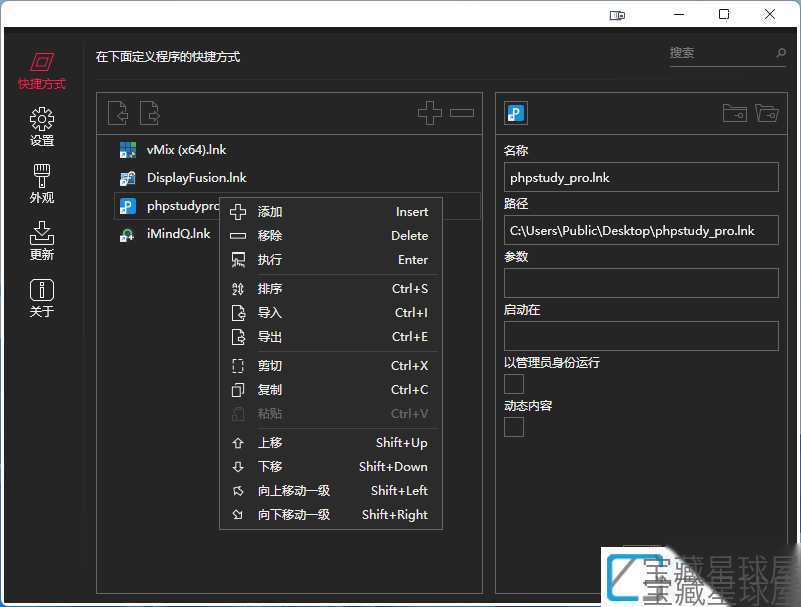Choose 下移 Shift+Down from context menu

(331, 466)
